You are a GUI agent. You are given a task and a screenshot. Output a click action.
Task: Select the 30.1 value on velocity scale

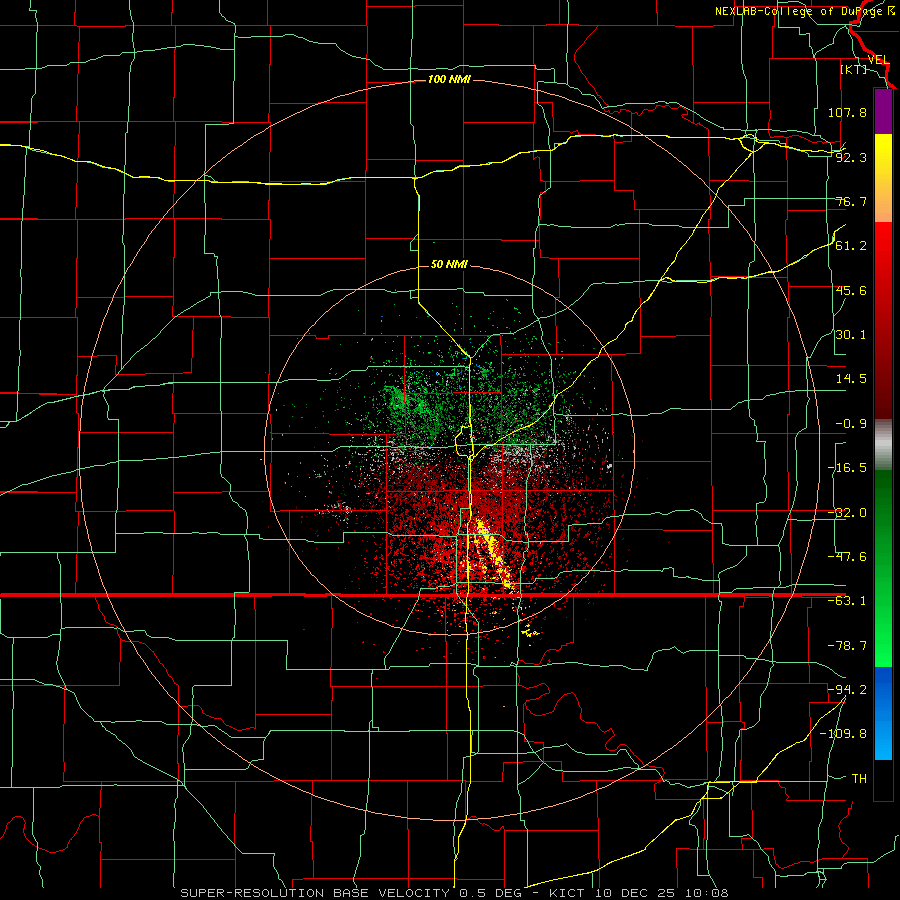click(x=851, y=335)
